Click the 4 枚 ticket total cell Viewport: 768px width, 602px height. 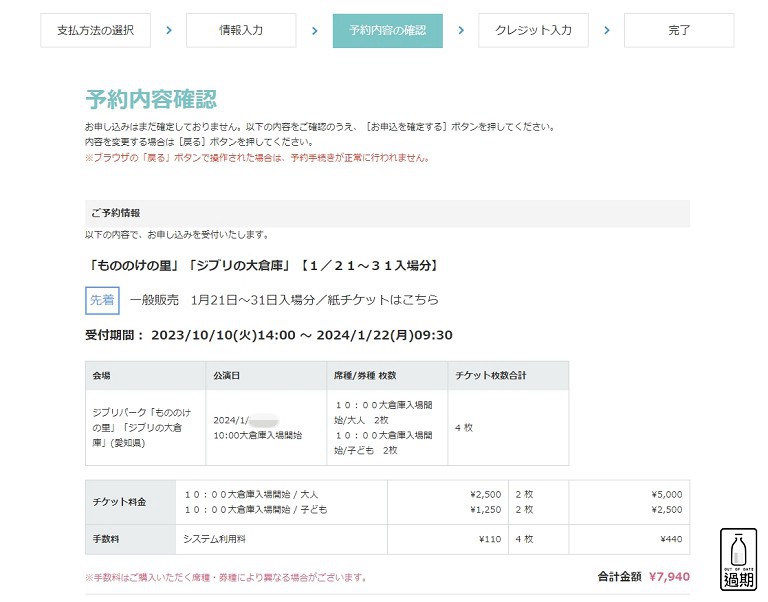click(508, 428)
